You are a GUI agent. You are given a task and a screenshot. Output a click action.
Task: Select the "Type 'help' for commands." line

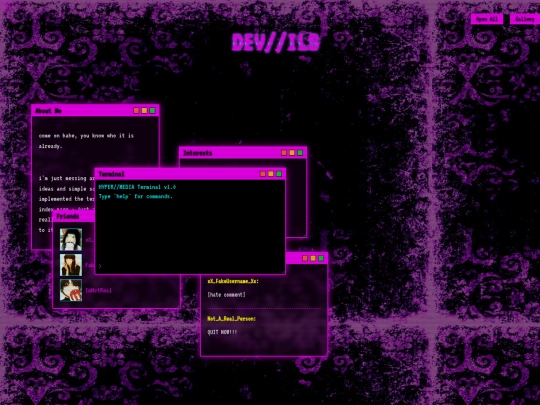pos(136,196)
